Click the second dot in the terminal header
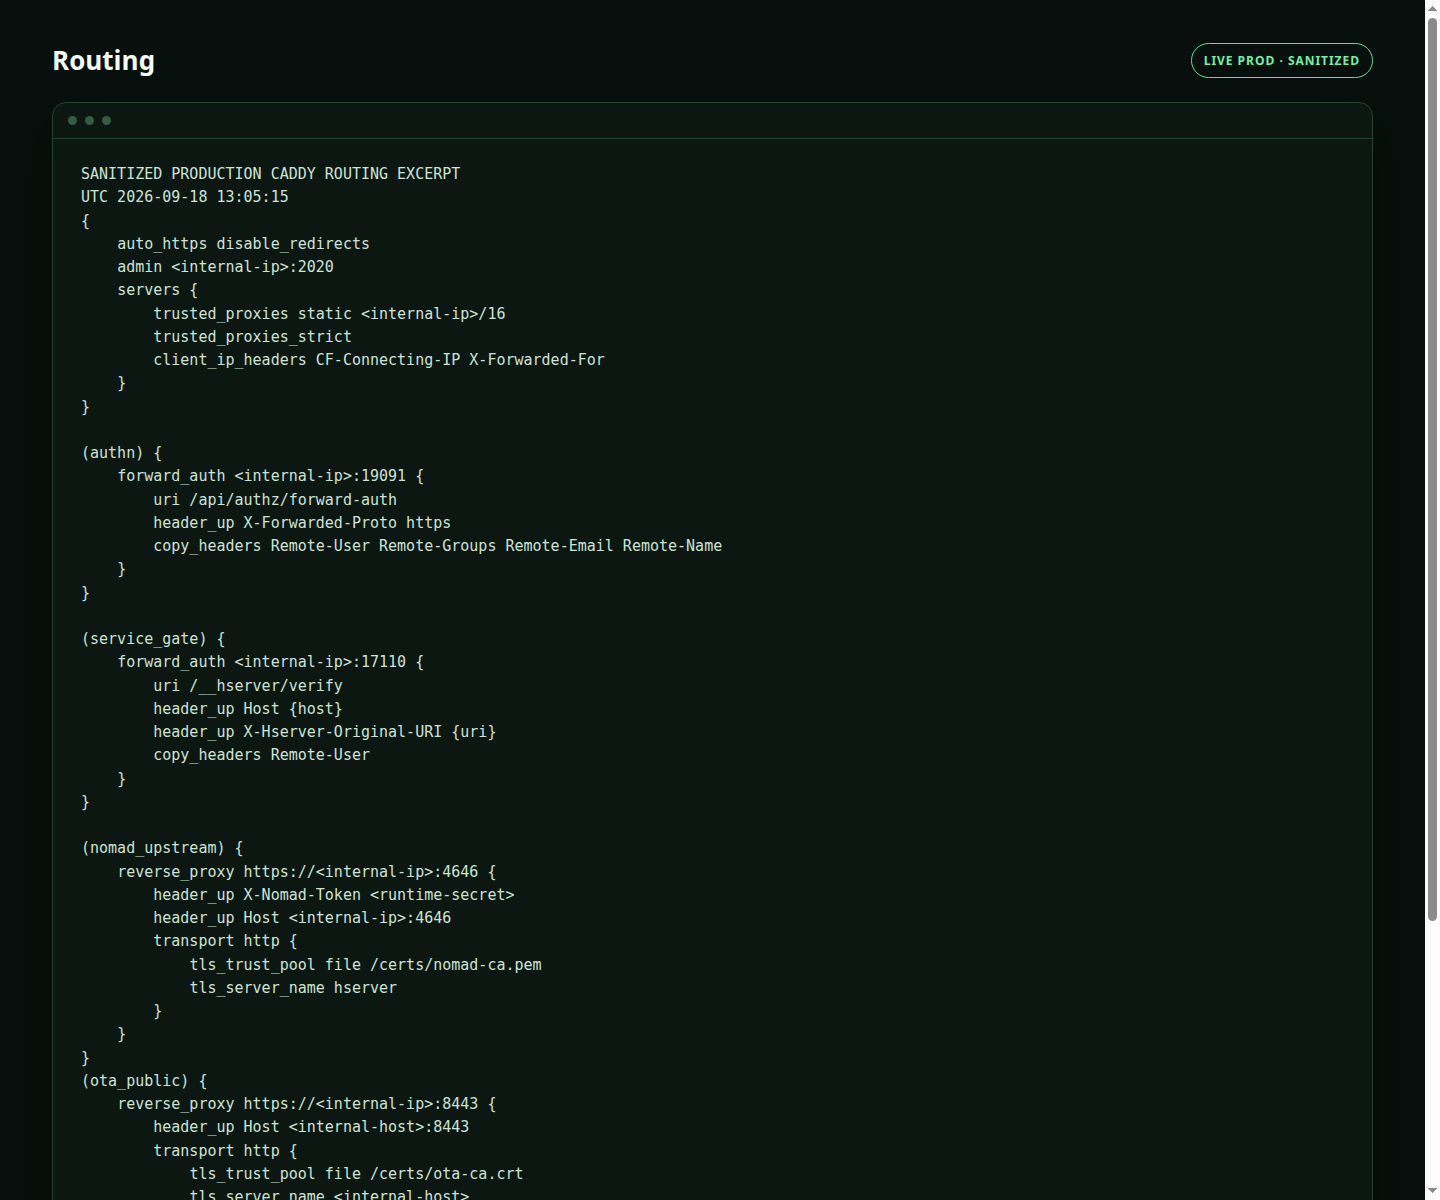The height and width of the screenshot is (1200, 1440). [x=89, y=120]
